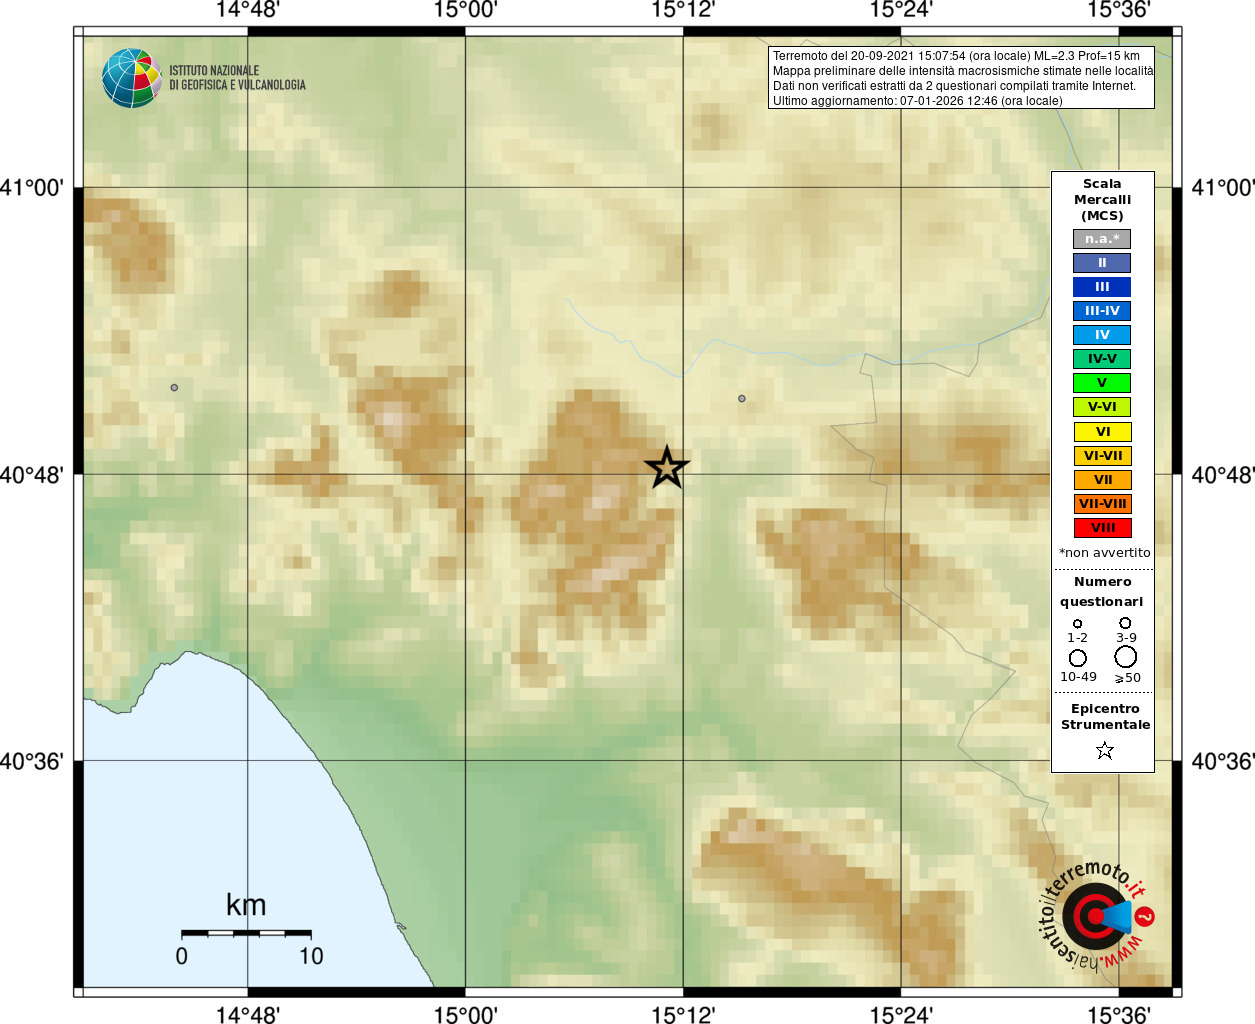Click the earthquake information text box

click(x=961, y=78)
